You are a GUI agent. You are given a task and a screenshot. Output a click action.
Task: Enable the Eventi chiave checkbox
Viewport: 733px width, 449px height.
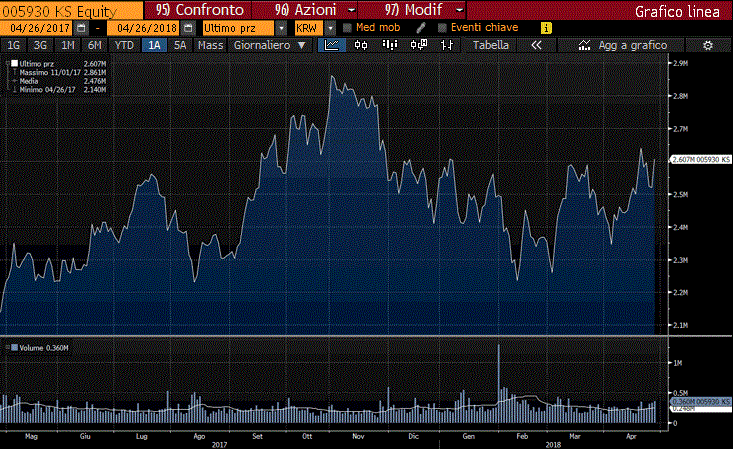[x=442, y=28]
